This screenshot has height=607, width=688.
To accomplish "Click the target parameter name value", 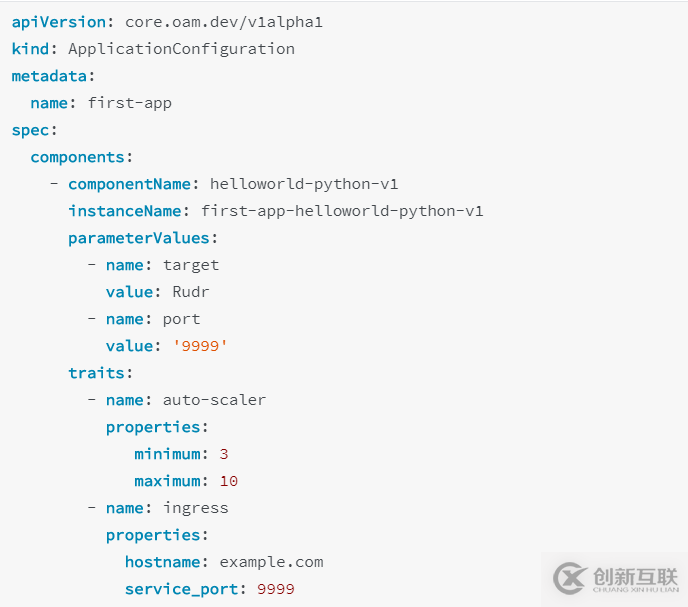I will tap(191, 264).
